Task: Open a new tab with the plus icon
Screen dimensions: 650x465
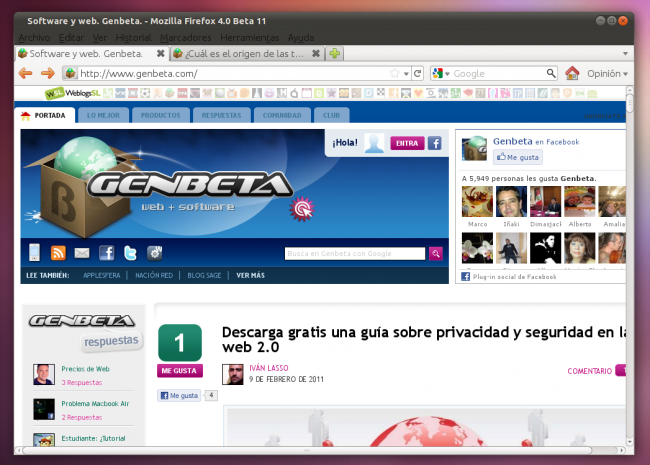Action: (335, 53)
